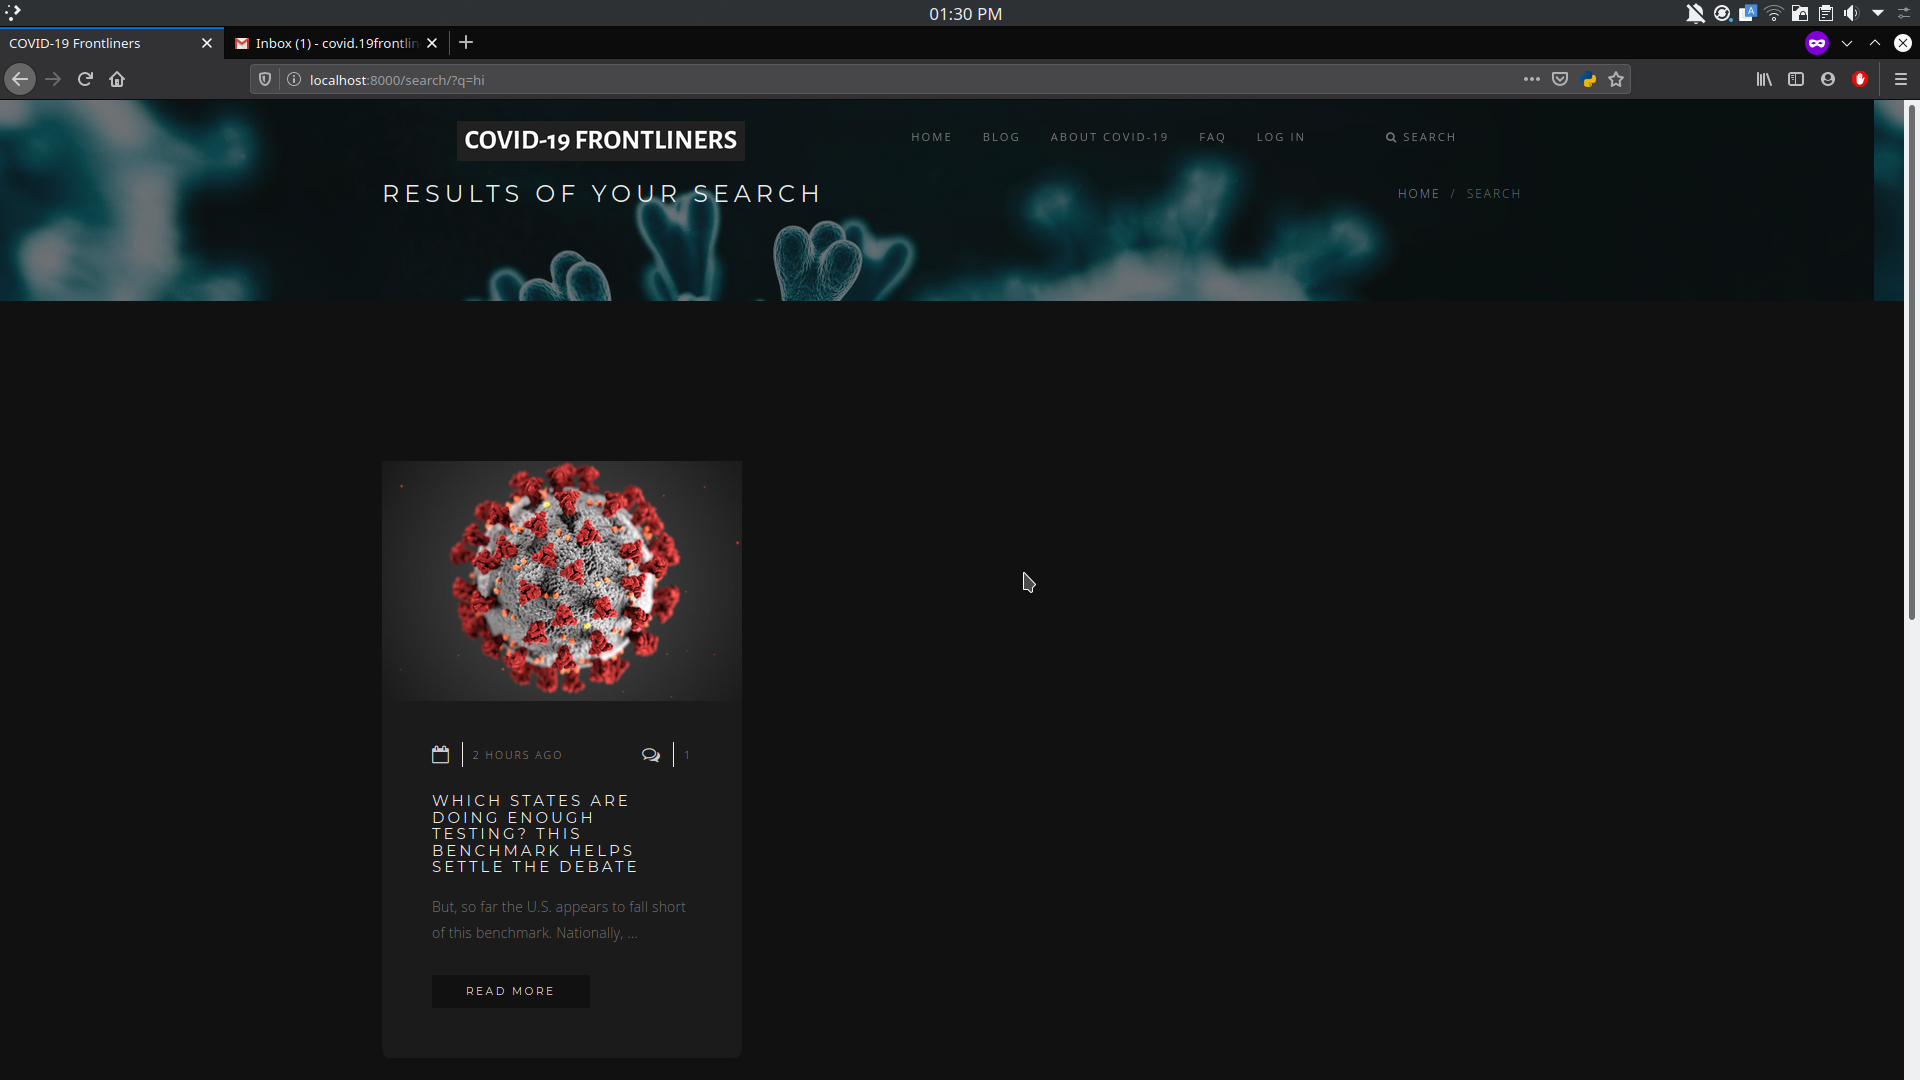Screen dimensions: 1920x1080
Task: Open a new browser tab
Action: pos(466,43)
